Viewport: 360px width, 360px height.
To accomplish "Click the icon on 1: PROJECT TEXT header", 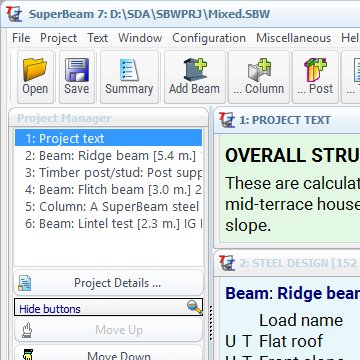I will click(227, 120).
